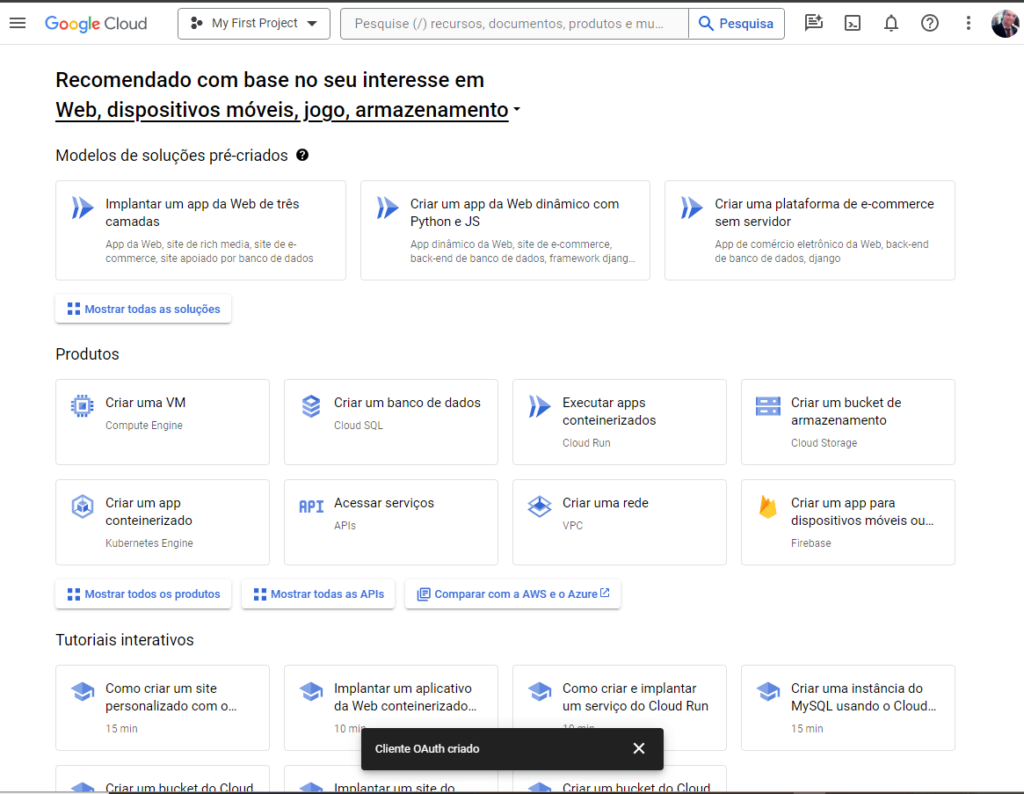Click the Cloud Run icon
Viewport: 1024px width, 794px height.
click(539, 406)
